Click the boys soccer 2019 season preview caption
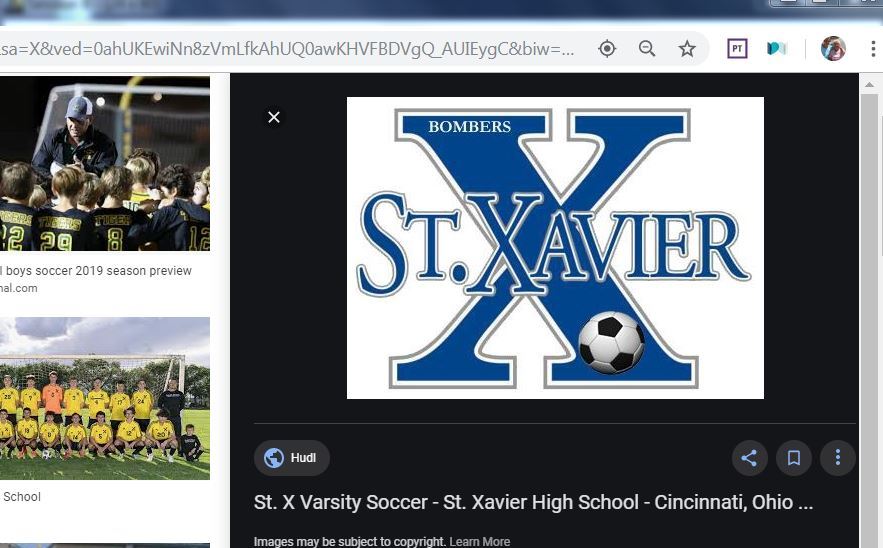Image resolution: width=883 pixels, height=548 pixels. click(x=97, y=271)
